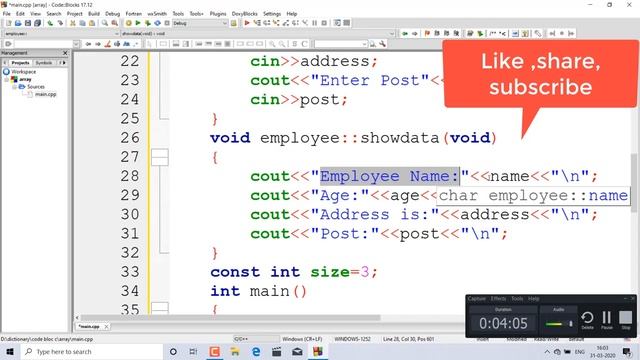Select main.cpp in the project tree
The image size is (640, 360).
(x=45, y=94)
